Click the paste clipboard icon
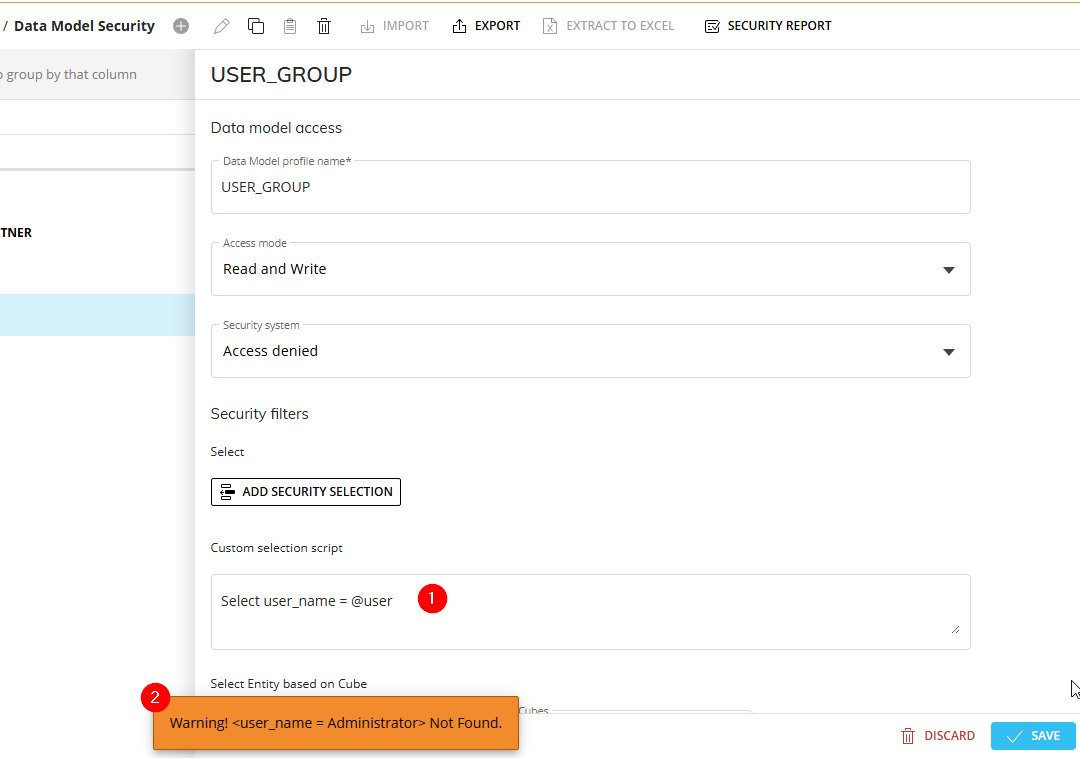This screenshot has width=1080, height=758. [x=290, y=26]
